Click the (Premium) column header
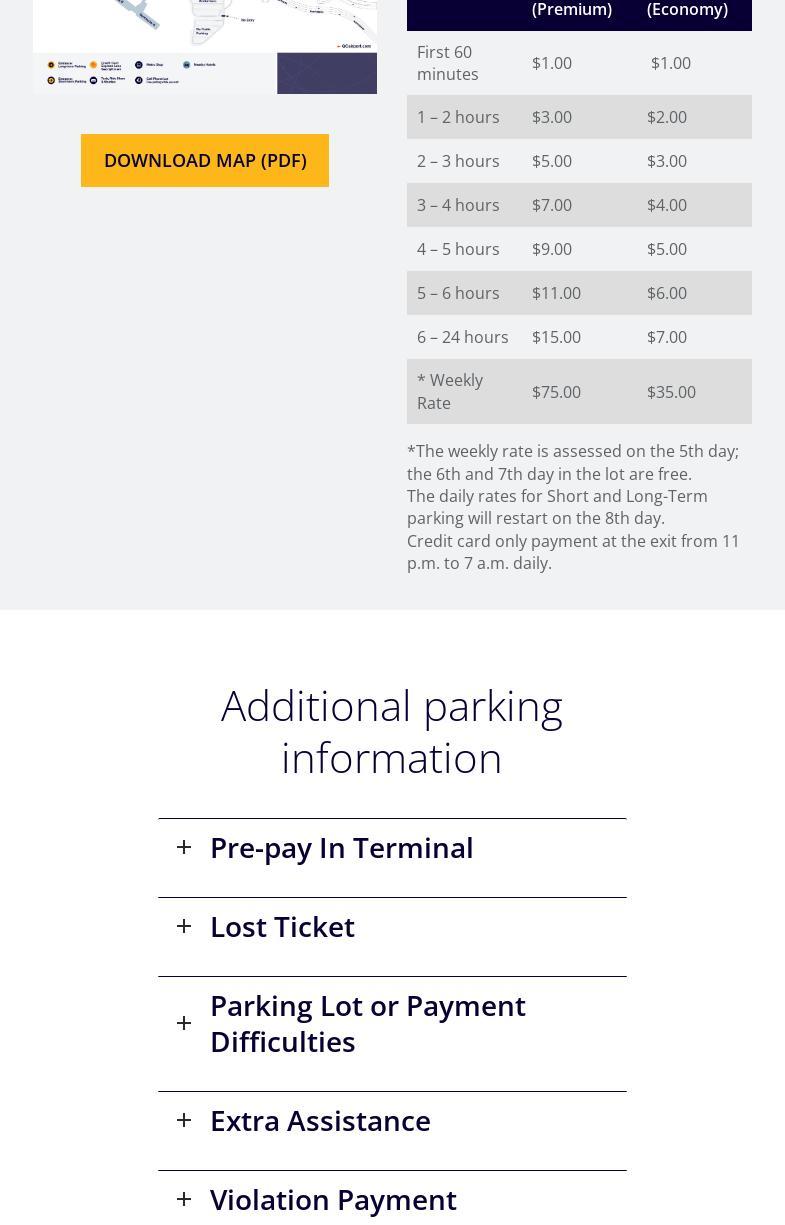The width and height of the screenshot is (785, 1225). (x=572, y=10)
